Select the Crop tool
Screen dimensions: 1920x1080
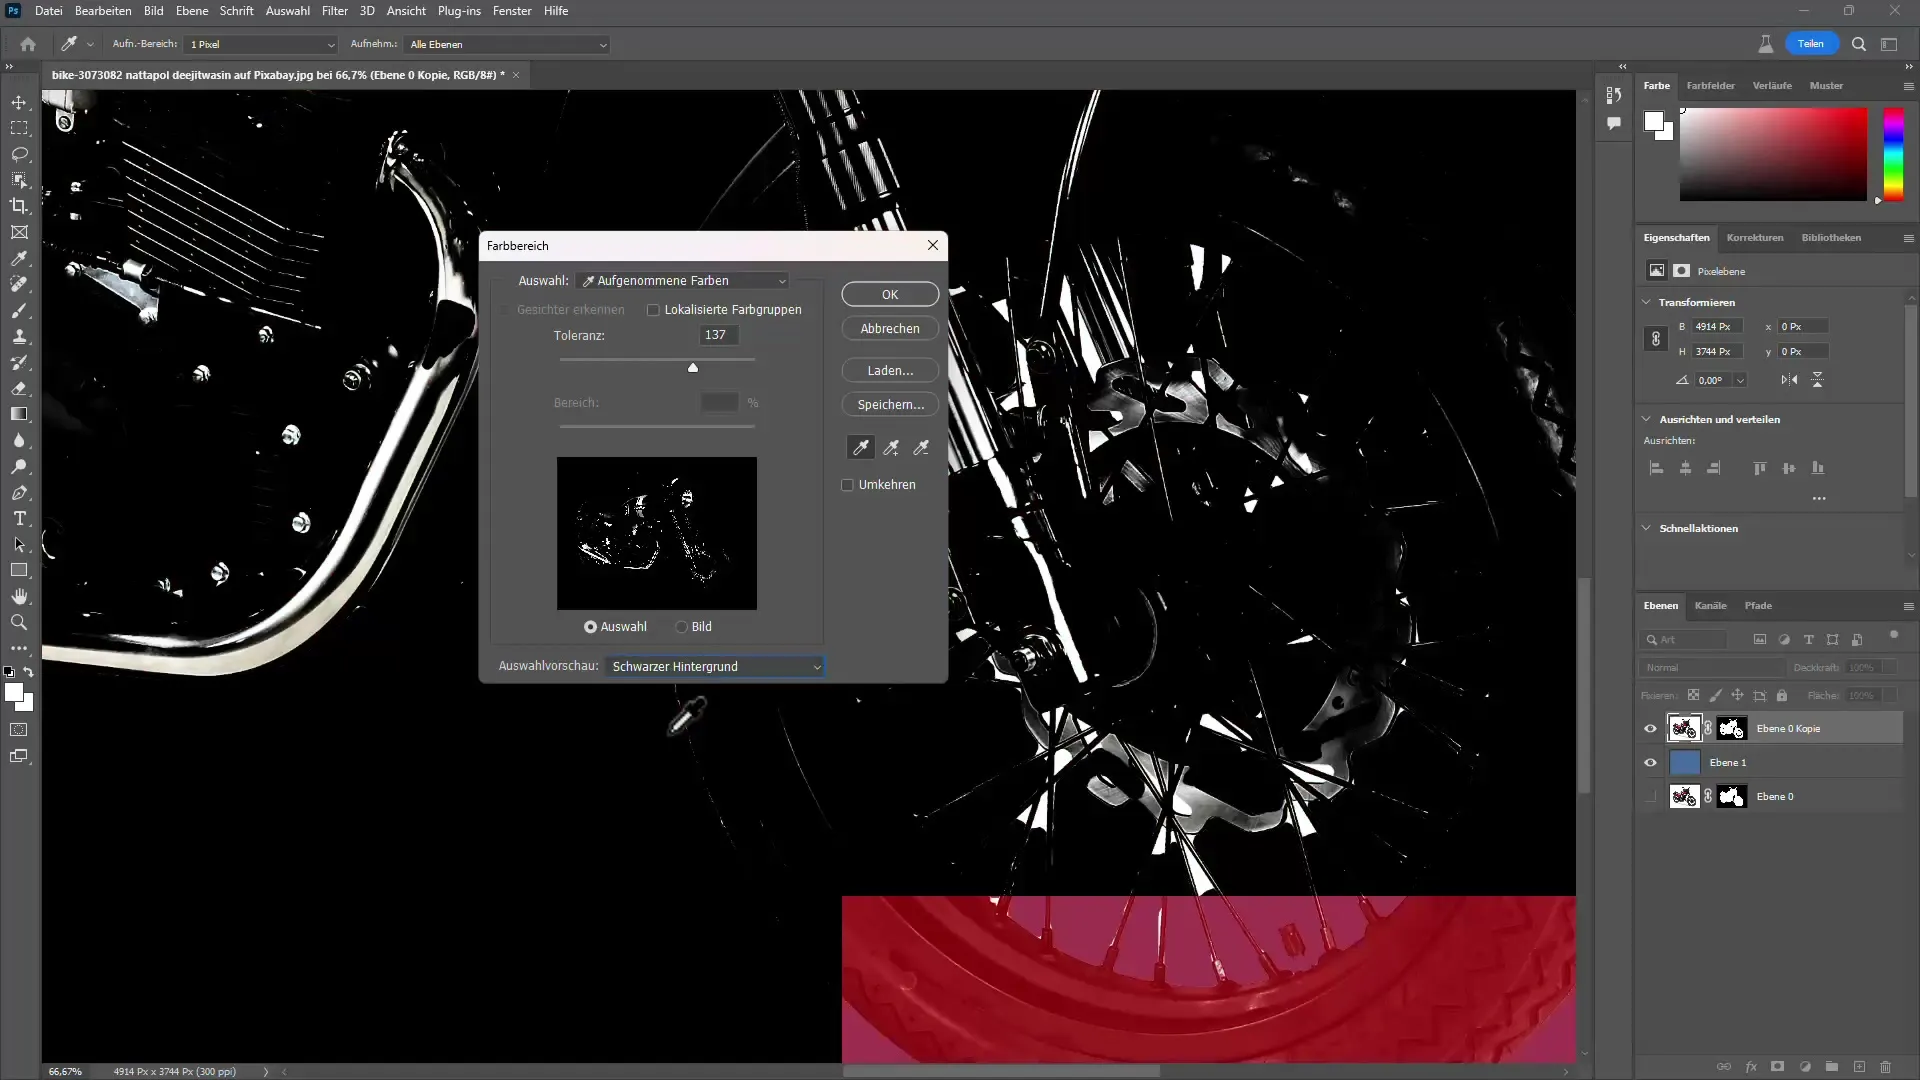19,206
